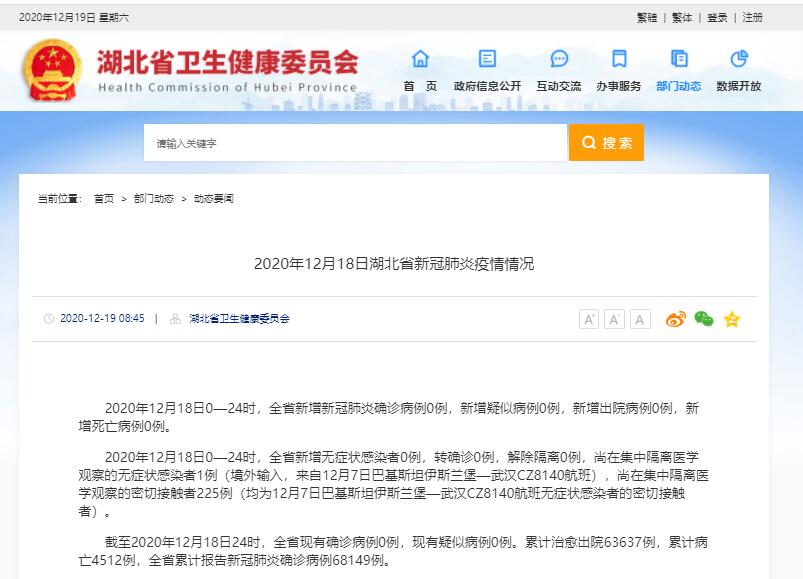Focus the keyword search input field
The image size is (803, 579).
355,143
